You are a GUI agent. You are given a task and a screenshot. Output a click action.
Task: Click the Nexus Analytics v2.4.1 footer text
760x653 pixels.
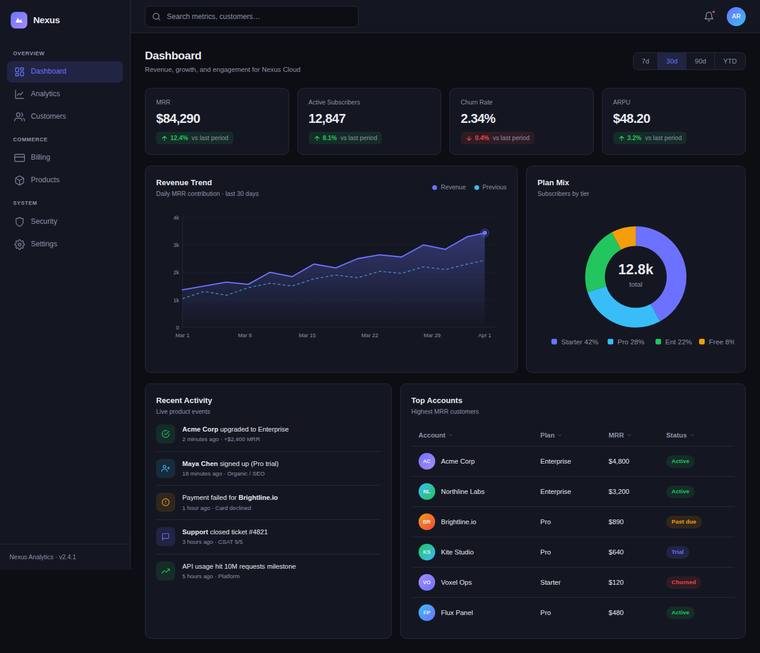[x=43, y=557]
